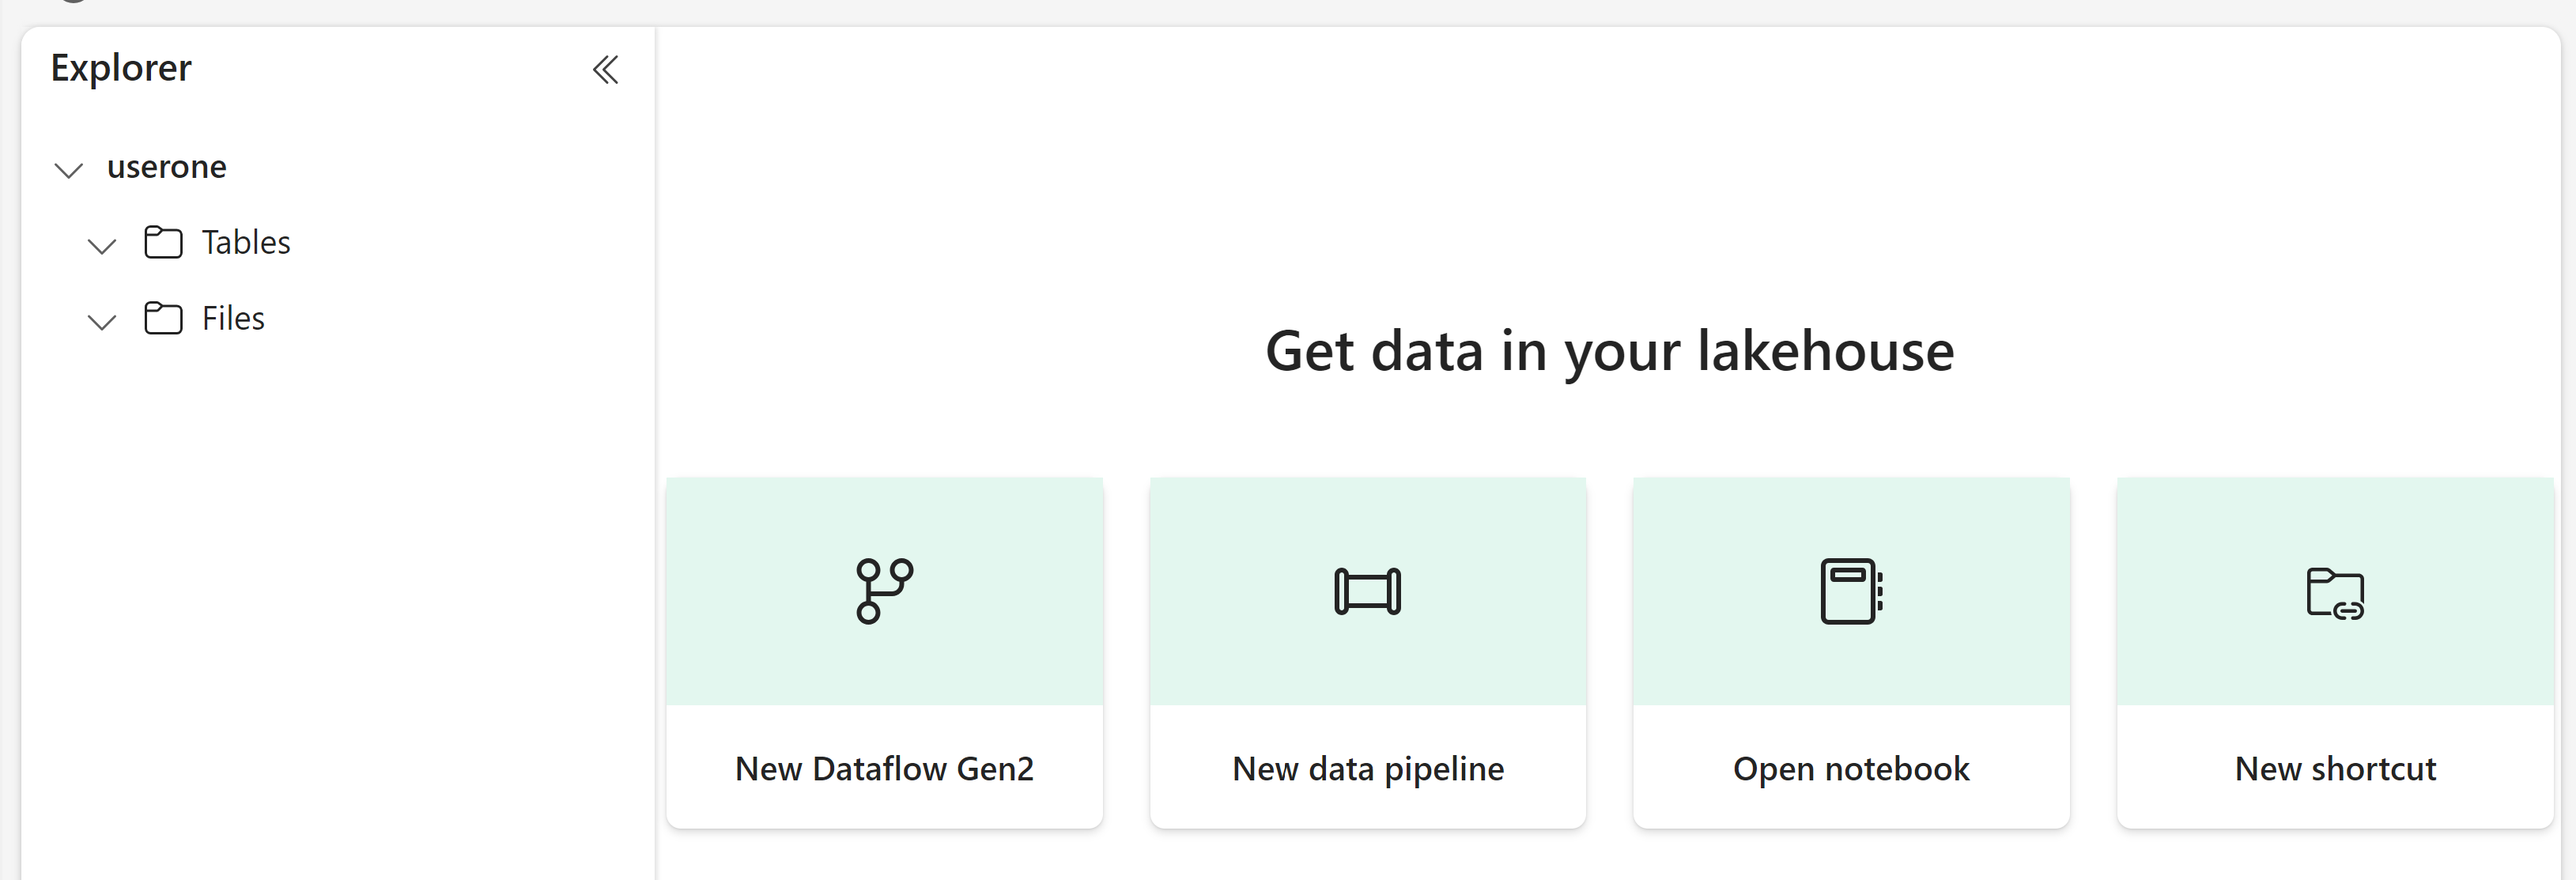Click the "Get data in your lakehouse" heading
This screenshot has width=2576, height=880.
(1609, 351)
